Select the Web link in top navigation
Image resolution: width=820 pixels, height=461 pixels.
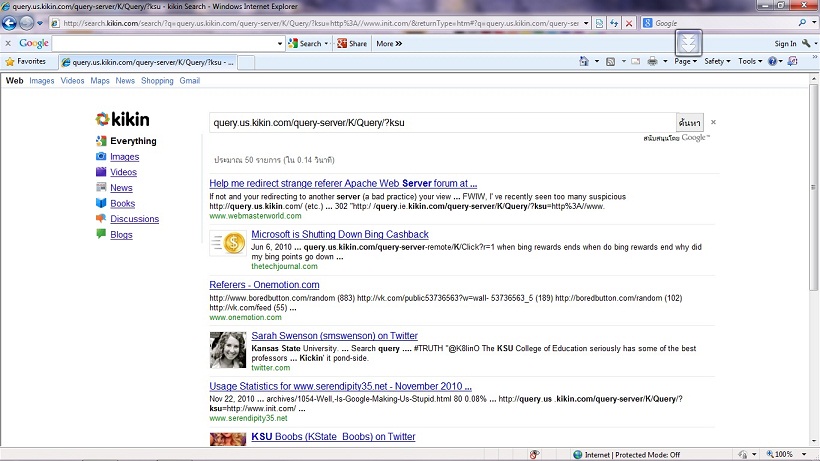click(x=14, y=80)
